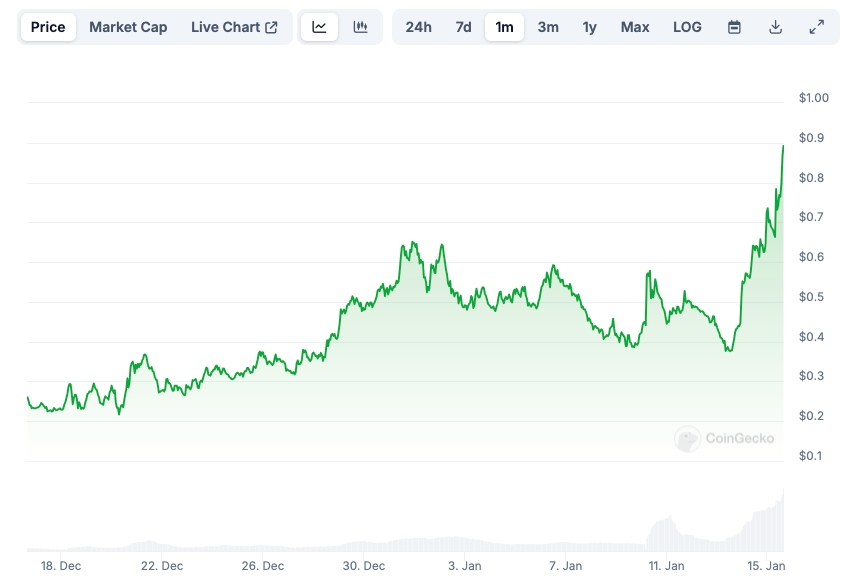This screenshot has height=578, width=844.
Task: Set time range to 3m
Action: [x=548, y=27]
